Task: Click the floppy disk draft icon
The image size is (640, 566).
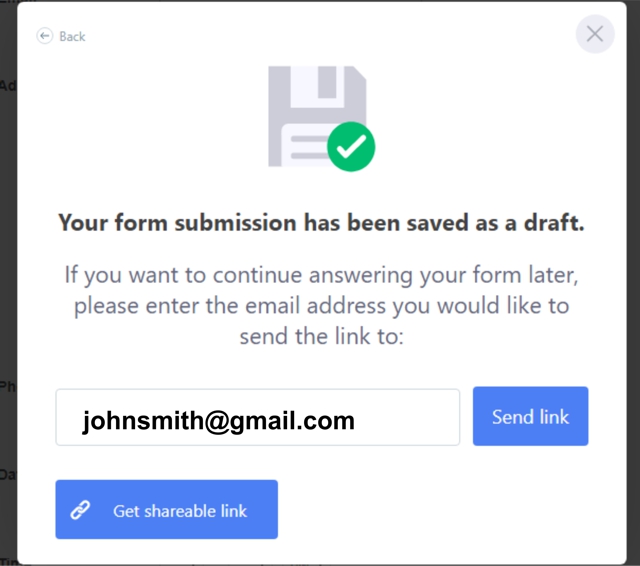Action: (310, 110)
